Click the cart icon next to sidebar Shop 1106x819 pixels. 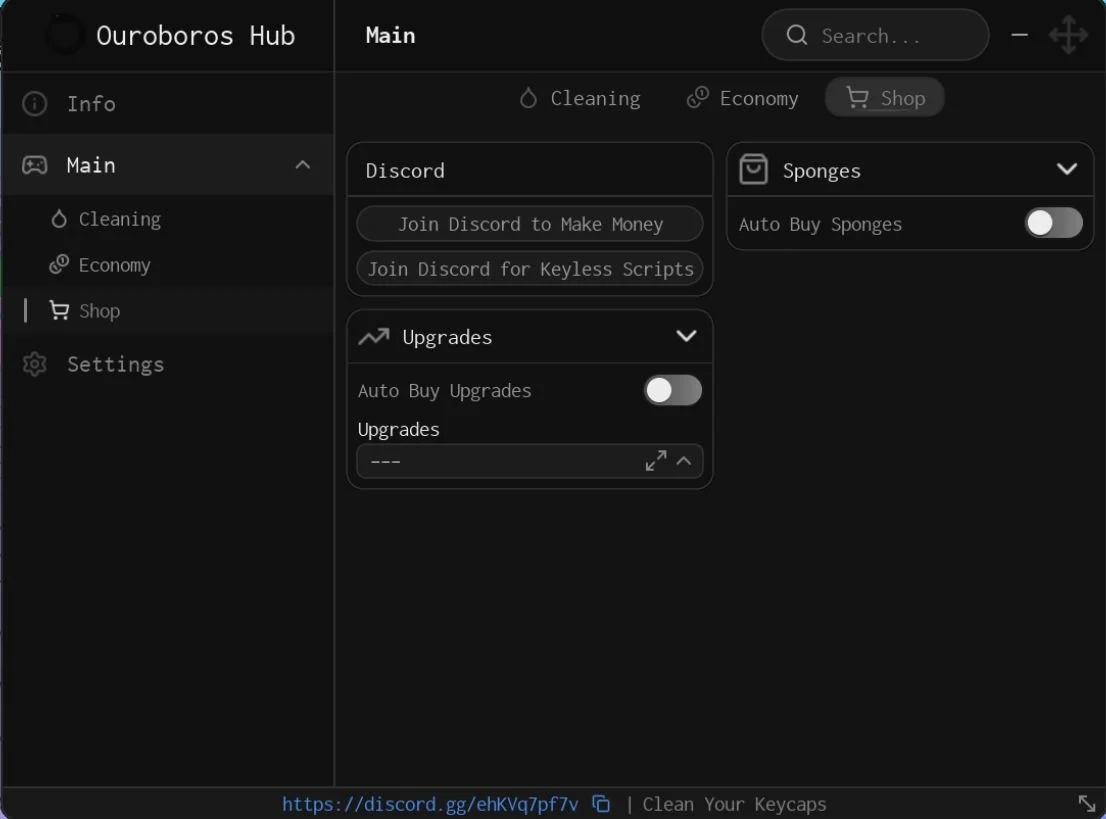(59, 310)
